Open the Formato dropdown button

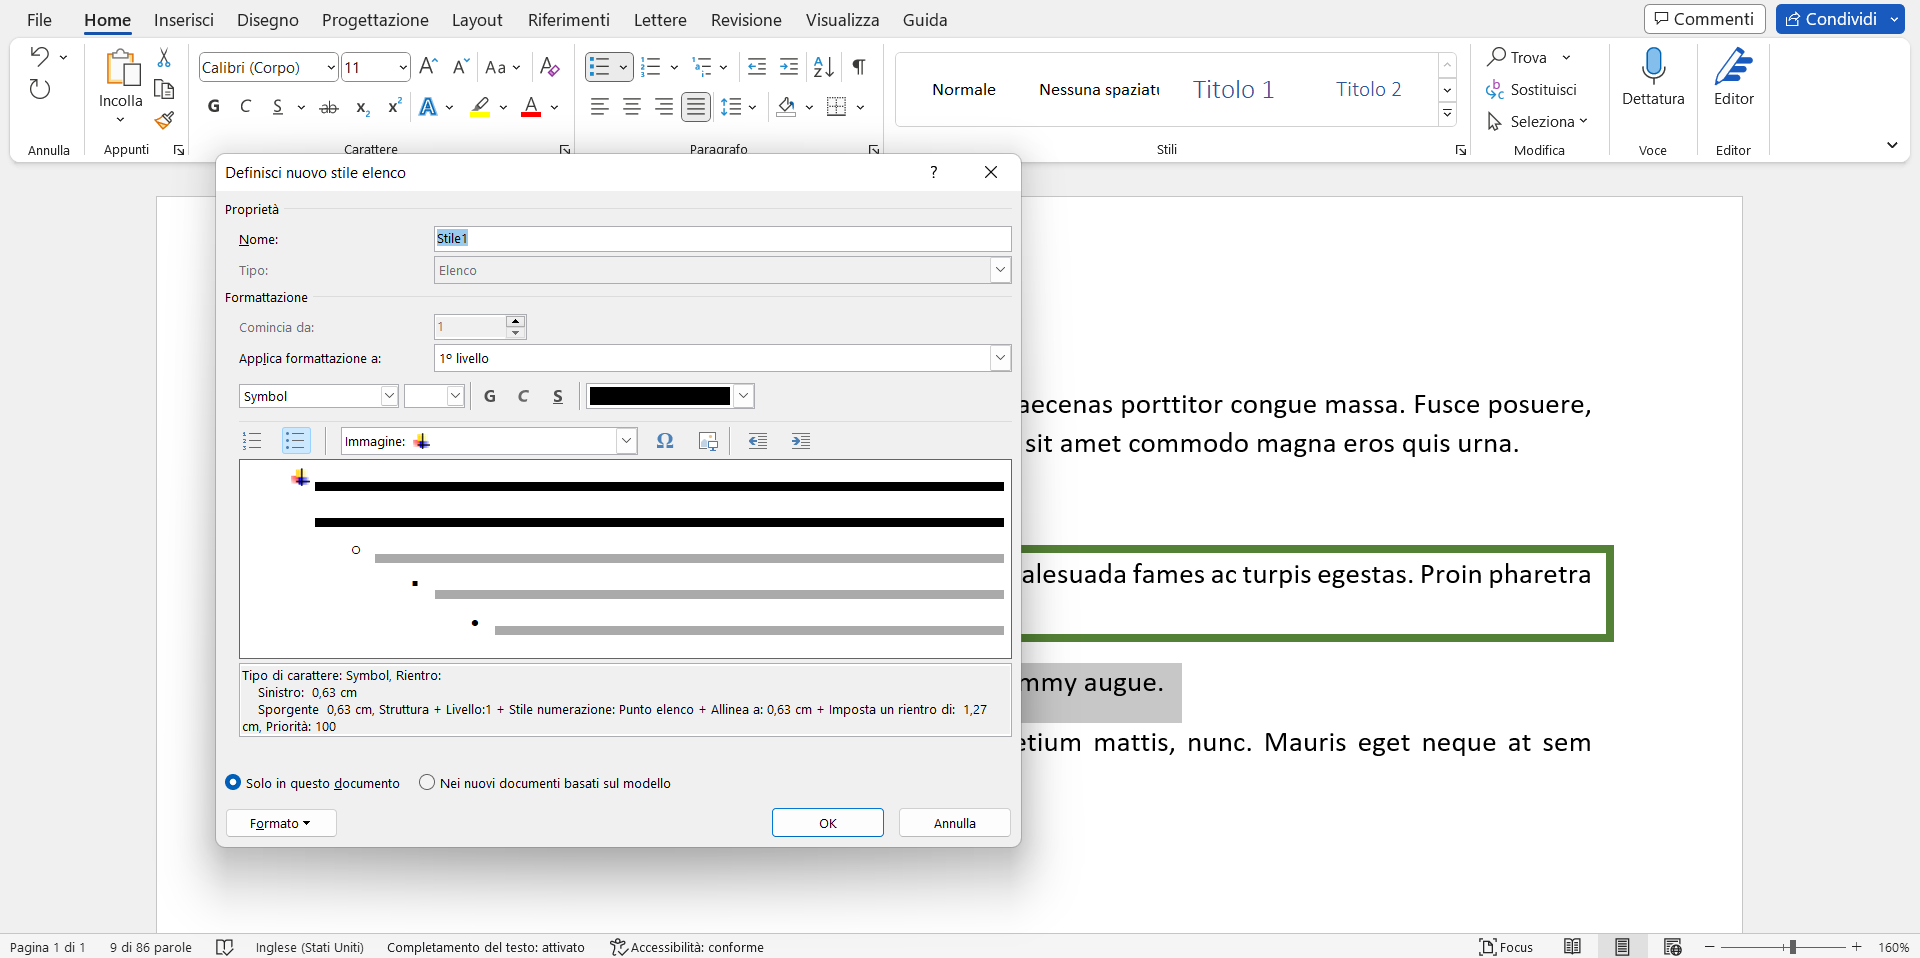pos(280,823)
